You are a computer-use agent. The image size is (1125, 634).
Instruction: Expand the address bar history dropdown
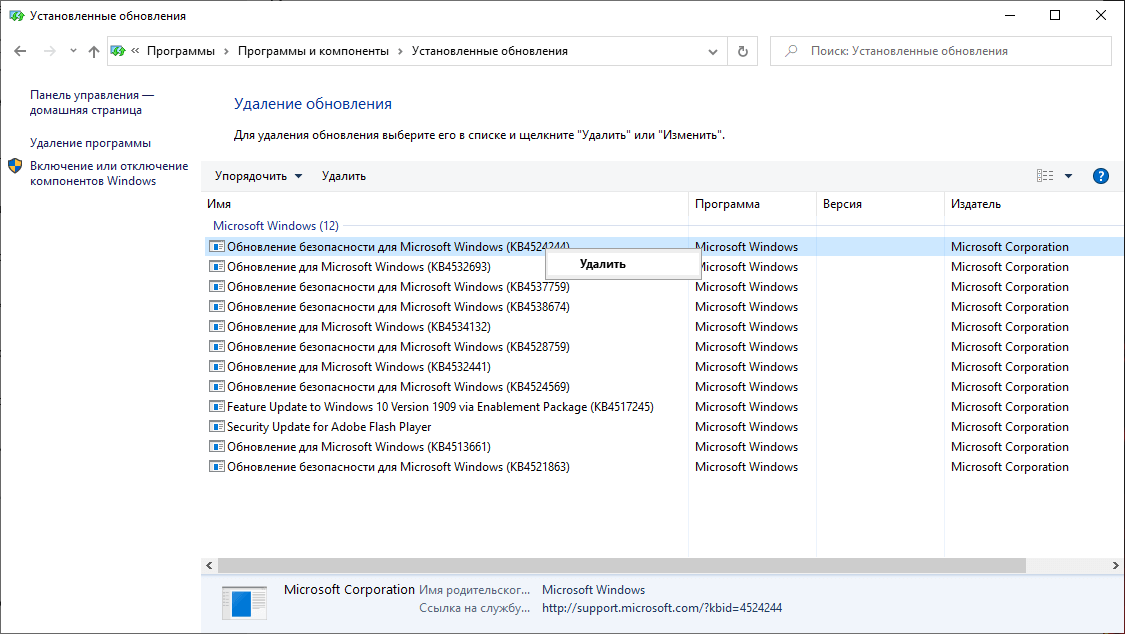[x=713, y=51]
